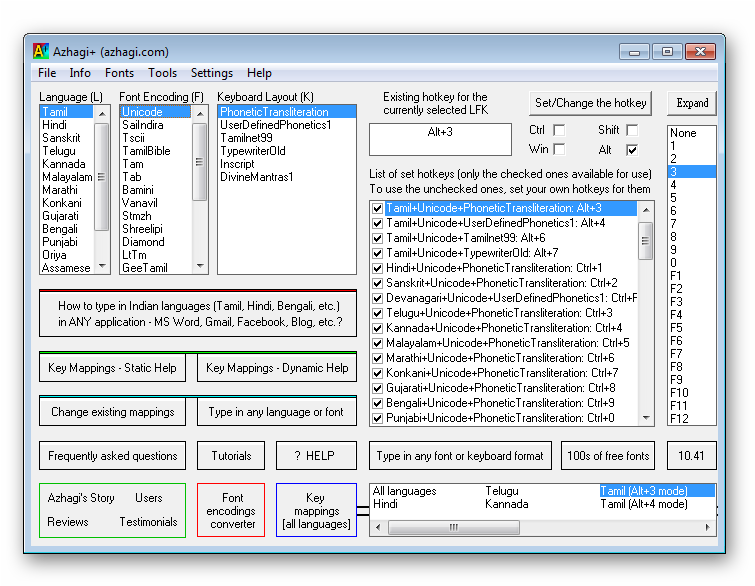Uncheck Tamil+Unicode+PhoneticTransliteration Alt+3 hotkey checkbox
The width and height of the screenshot is (755, 586).
tap(378, 208)
